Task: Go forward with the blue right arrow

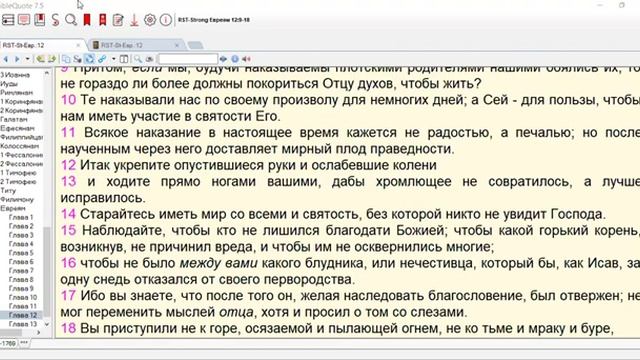Action: tap(17, 59)
